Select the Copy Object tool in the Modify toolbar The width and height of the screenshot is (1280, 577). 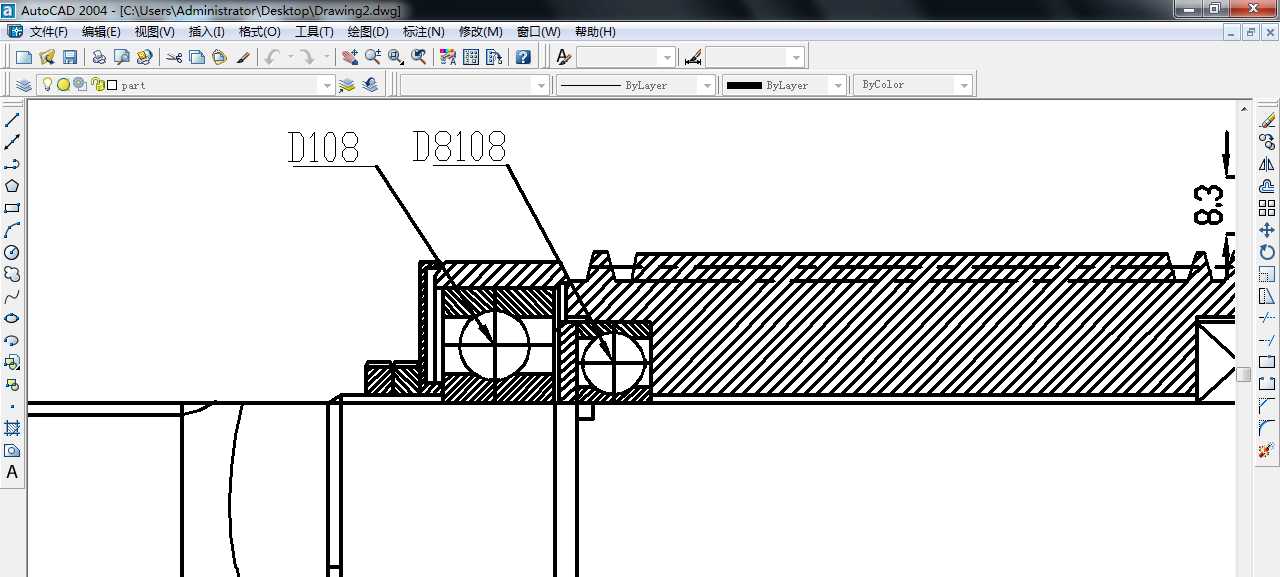(1267, 142)
